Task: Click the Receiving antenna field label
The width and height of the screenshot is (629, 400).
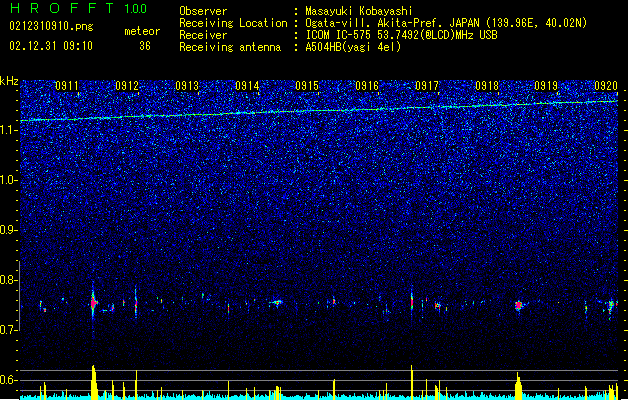Action: coord(230,47)
